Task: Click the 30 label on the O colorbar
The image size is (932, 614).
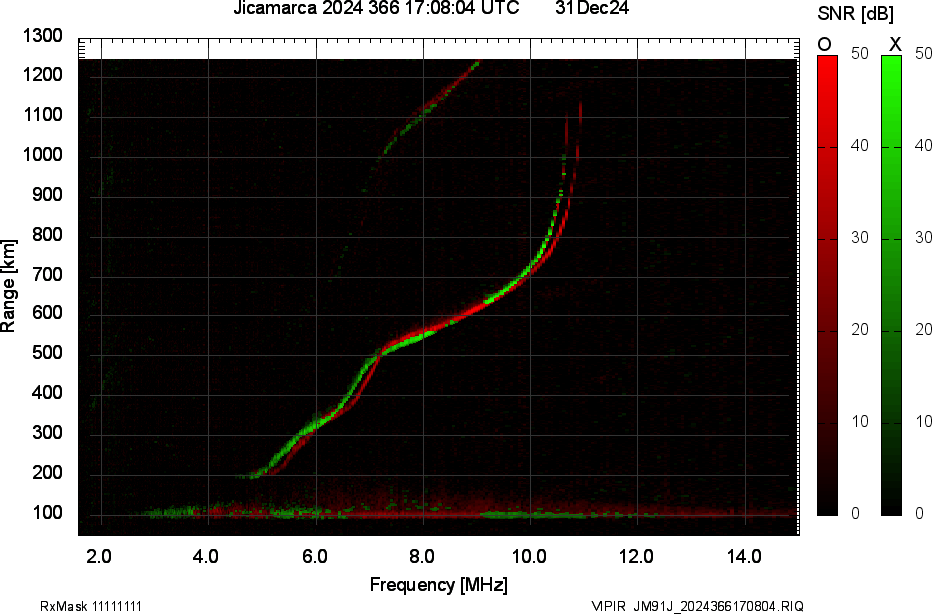Action: click(x=859, y=238)
